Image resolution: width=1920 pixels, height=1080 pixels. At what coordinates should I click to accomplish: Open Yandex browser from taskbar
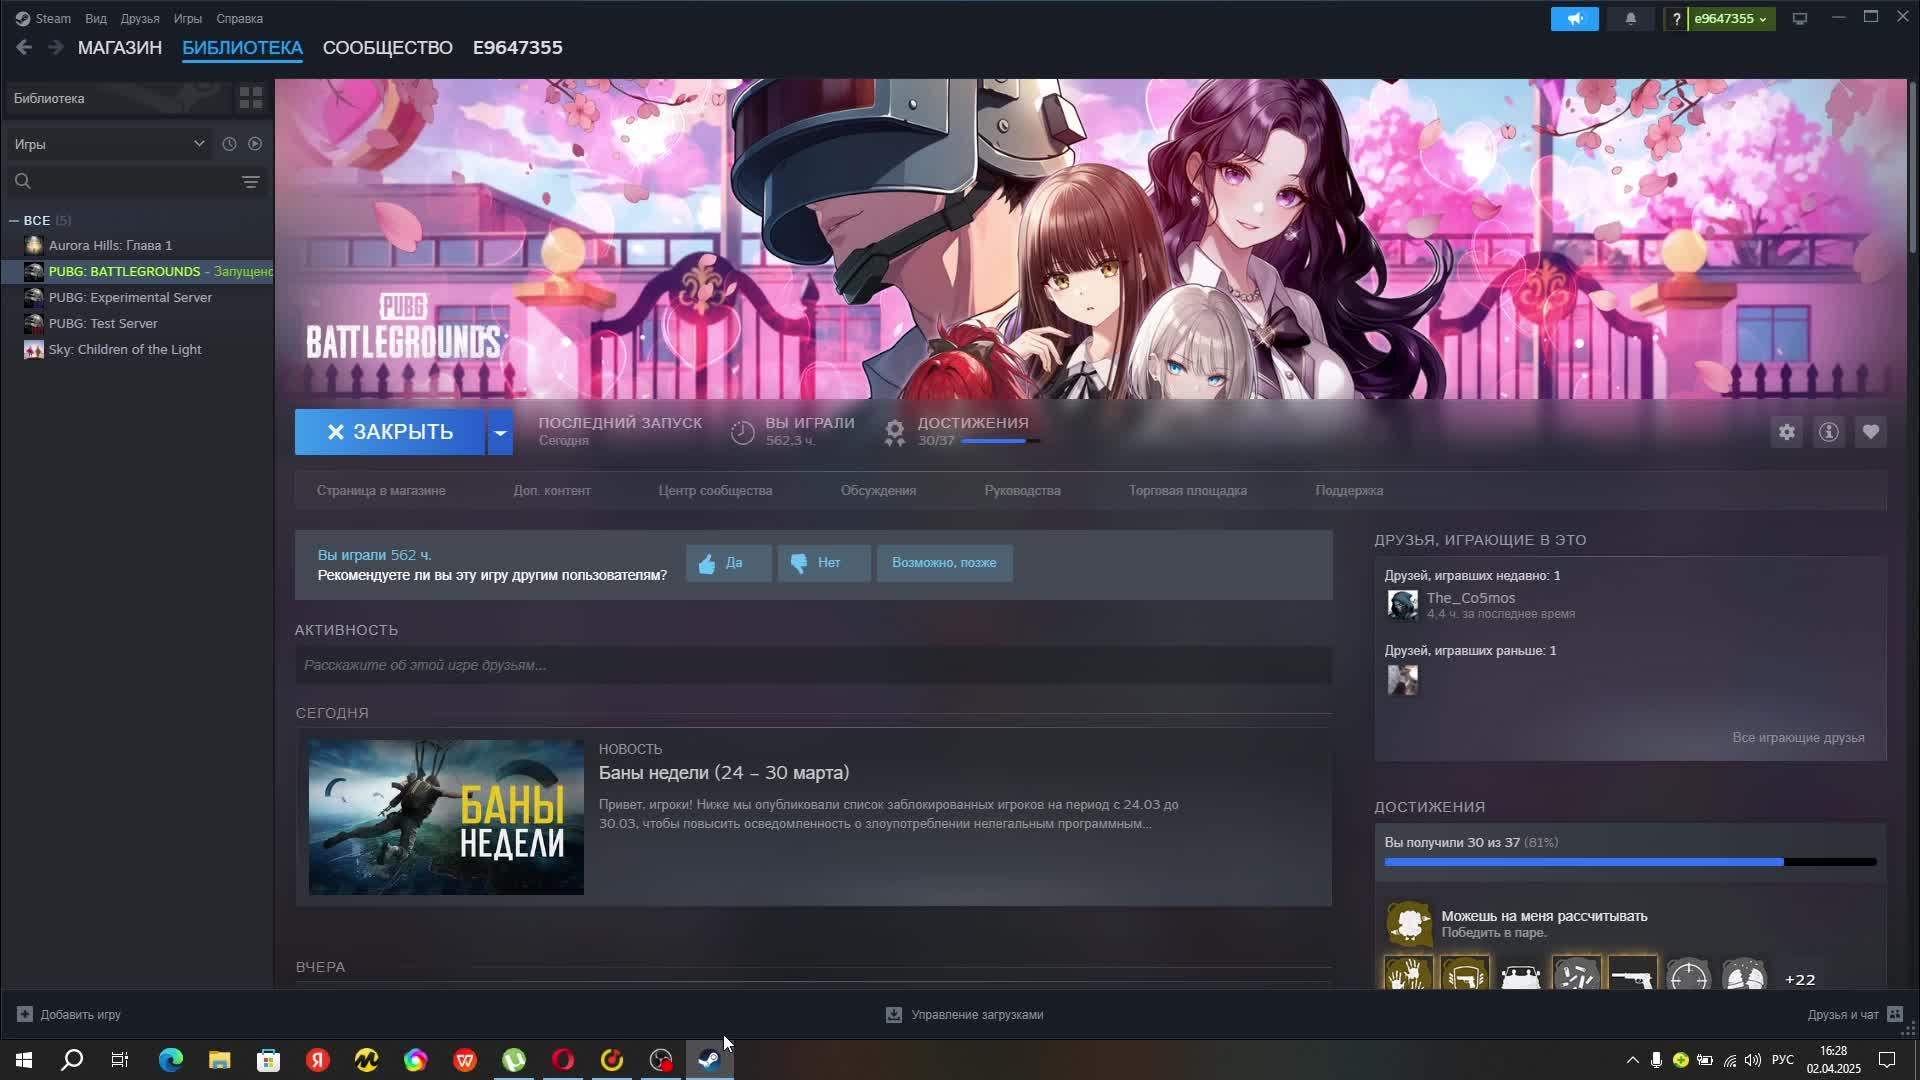tap(318, 1060)
